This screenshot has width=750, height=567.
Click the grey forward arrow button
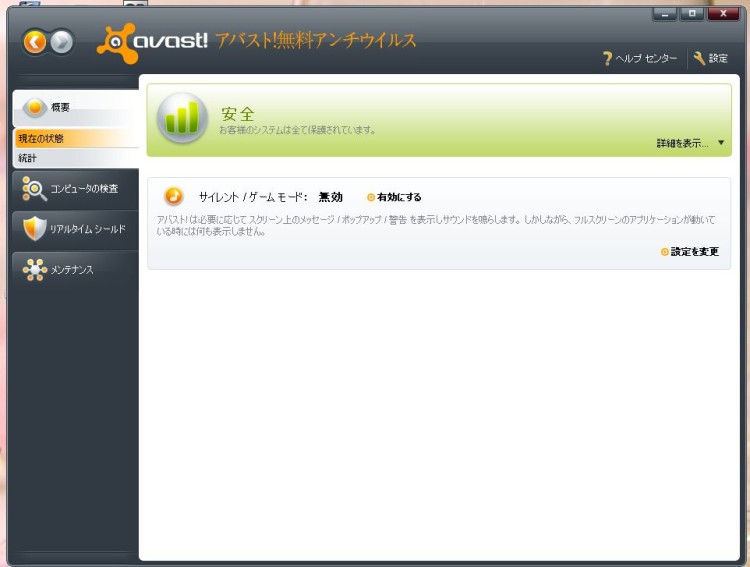click(x=62, y=42)
